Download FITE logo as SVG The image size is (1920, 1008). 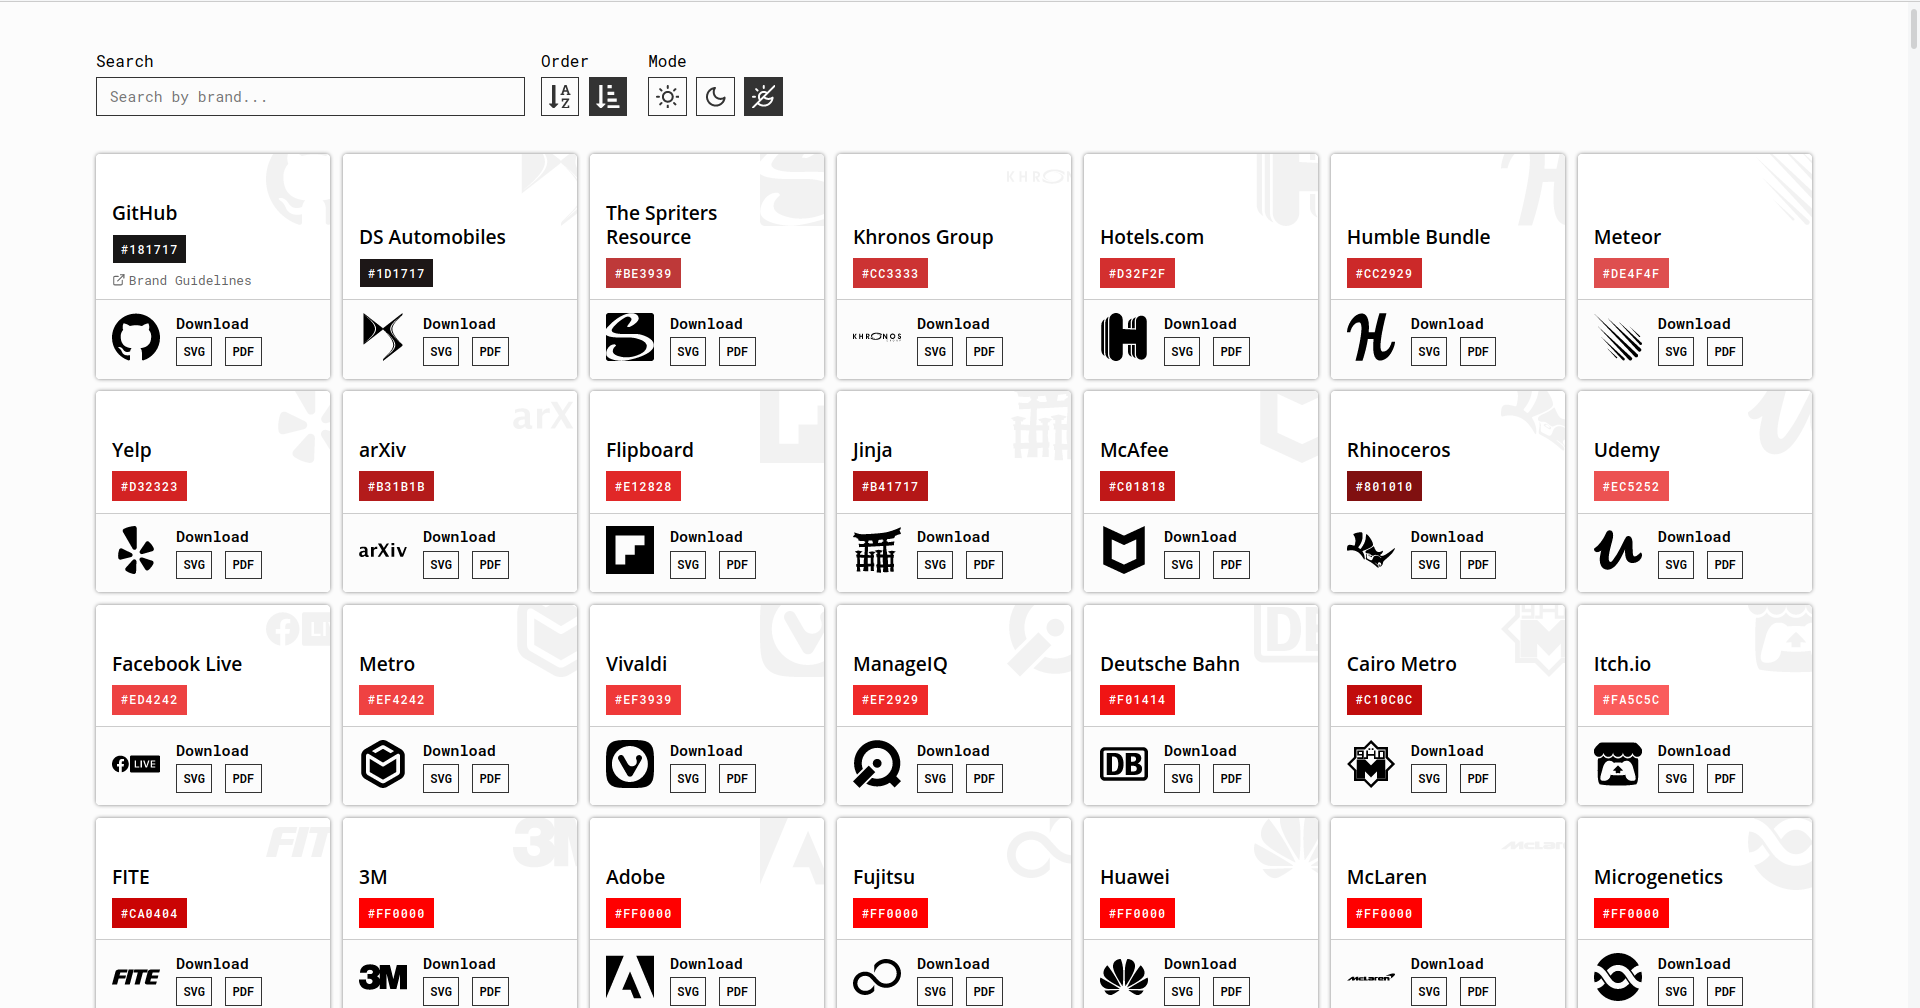[194, 992]
